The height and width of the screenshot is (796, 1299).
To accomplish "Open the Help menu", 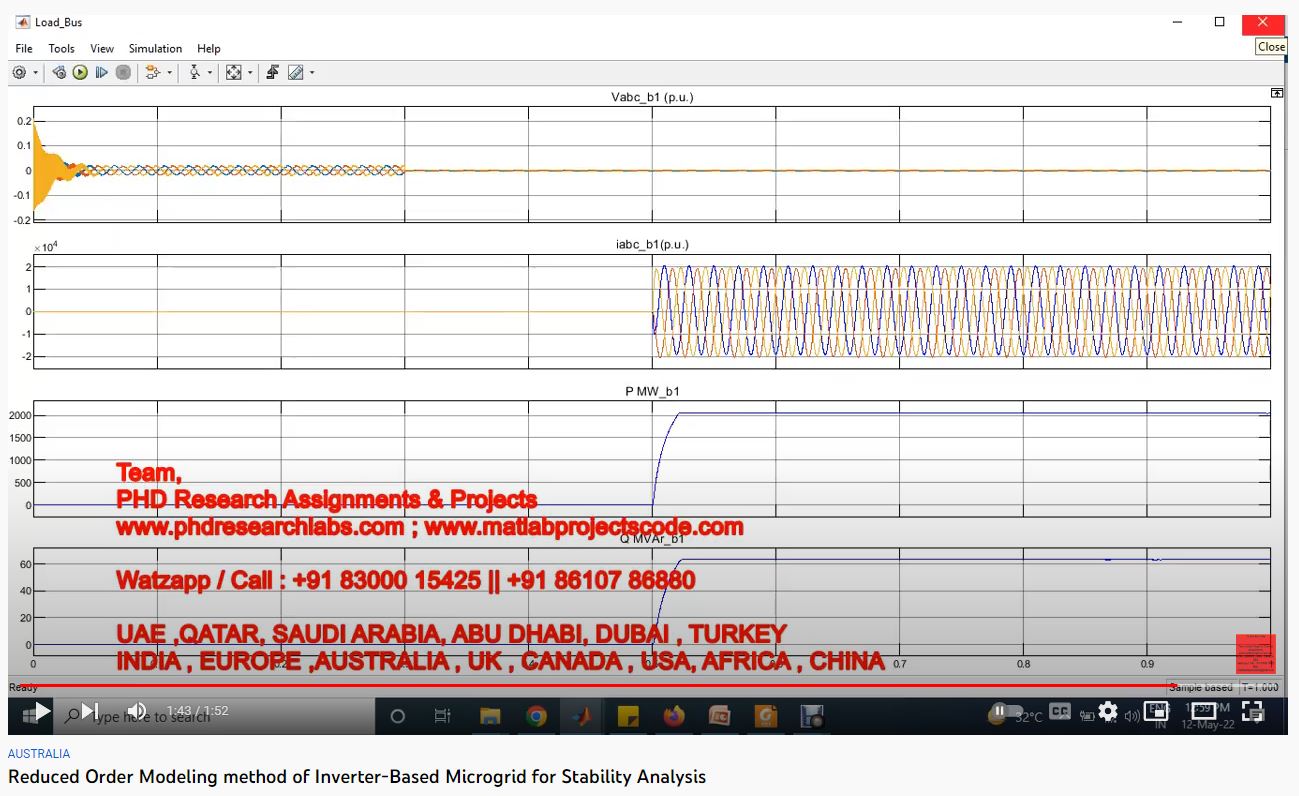I will [209, 48].
